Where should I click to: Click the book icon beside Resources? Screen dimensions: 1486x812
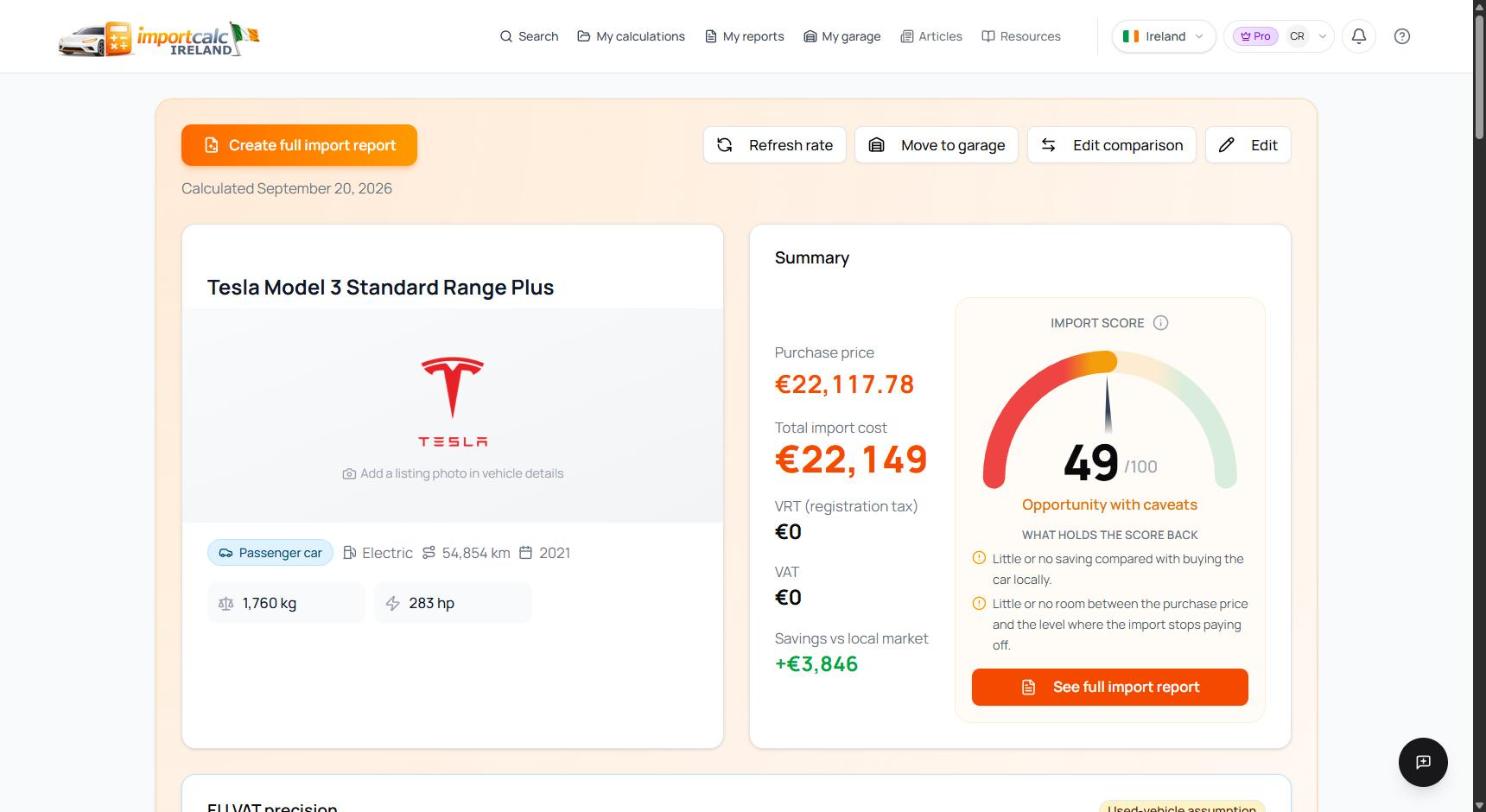click(988, 36)
